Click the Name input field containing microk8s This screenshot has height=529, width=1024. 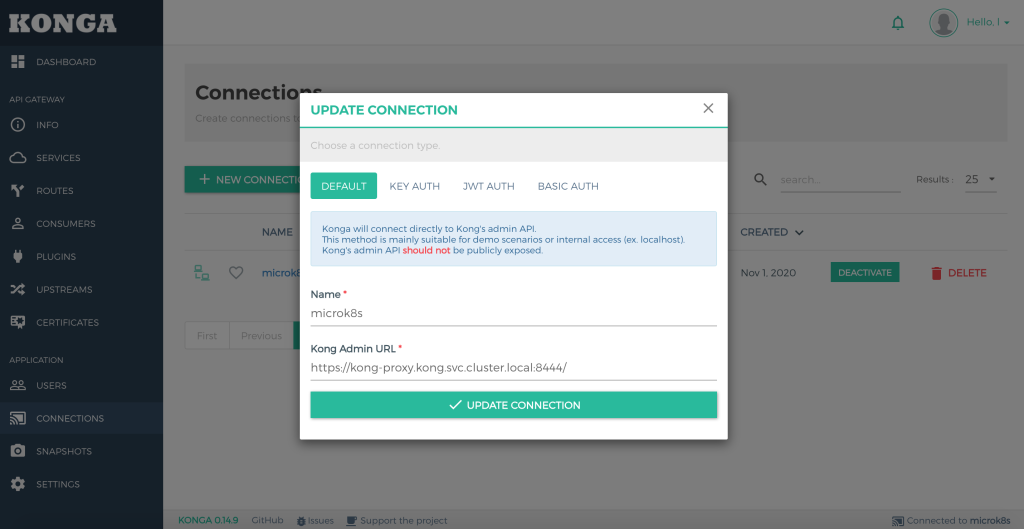coord(513,313)
